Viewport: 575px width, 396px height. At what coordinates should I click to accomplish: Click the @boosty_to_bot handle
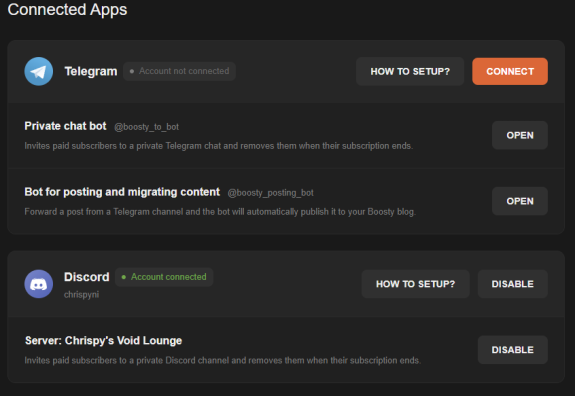tap(147, 127)
